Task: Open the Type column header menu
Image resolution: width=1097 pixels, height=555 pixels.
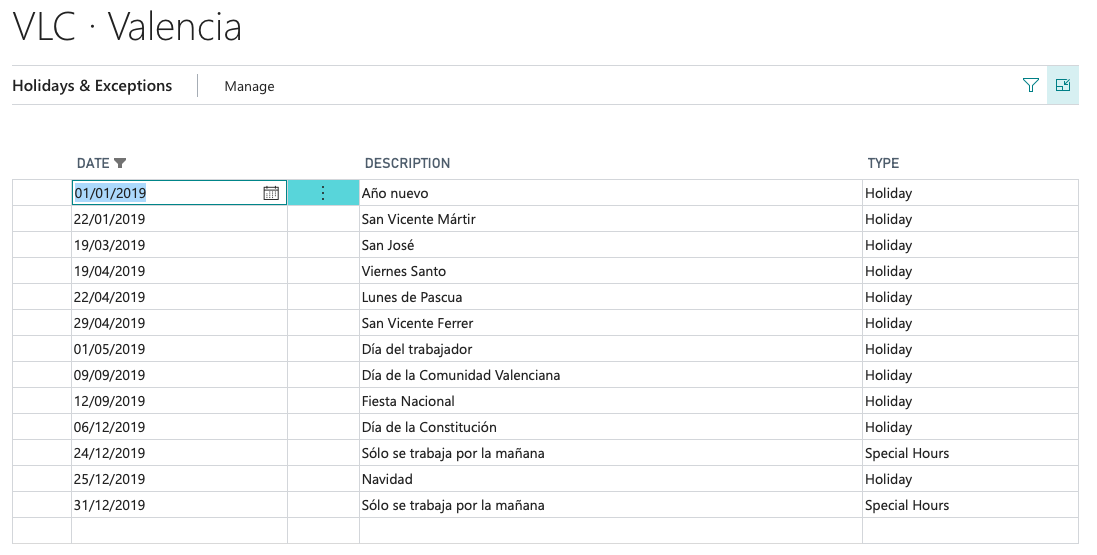Action: [883, 163]
